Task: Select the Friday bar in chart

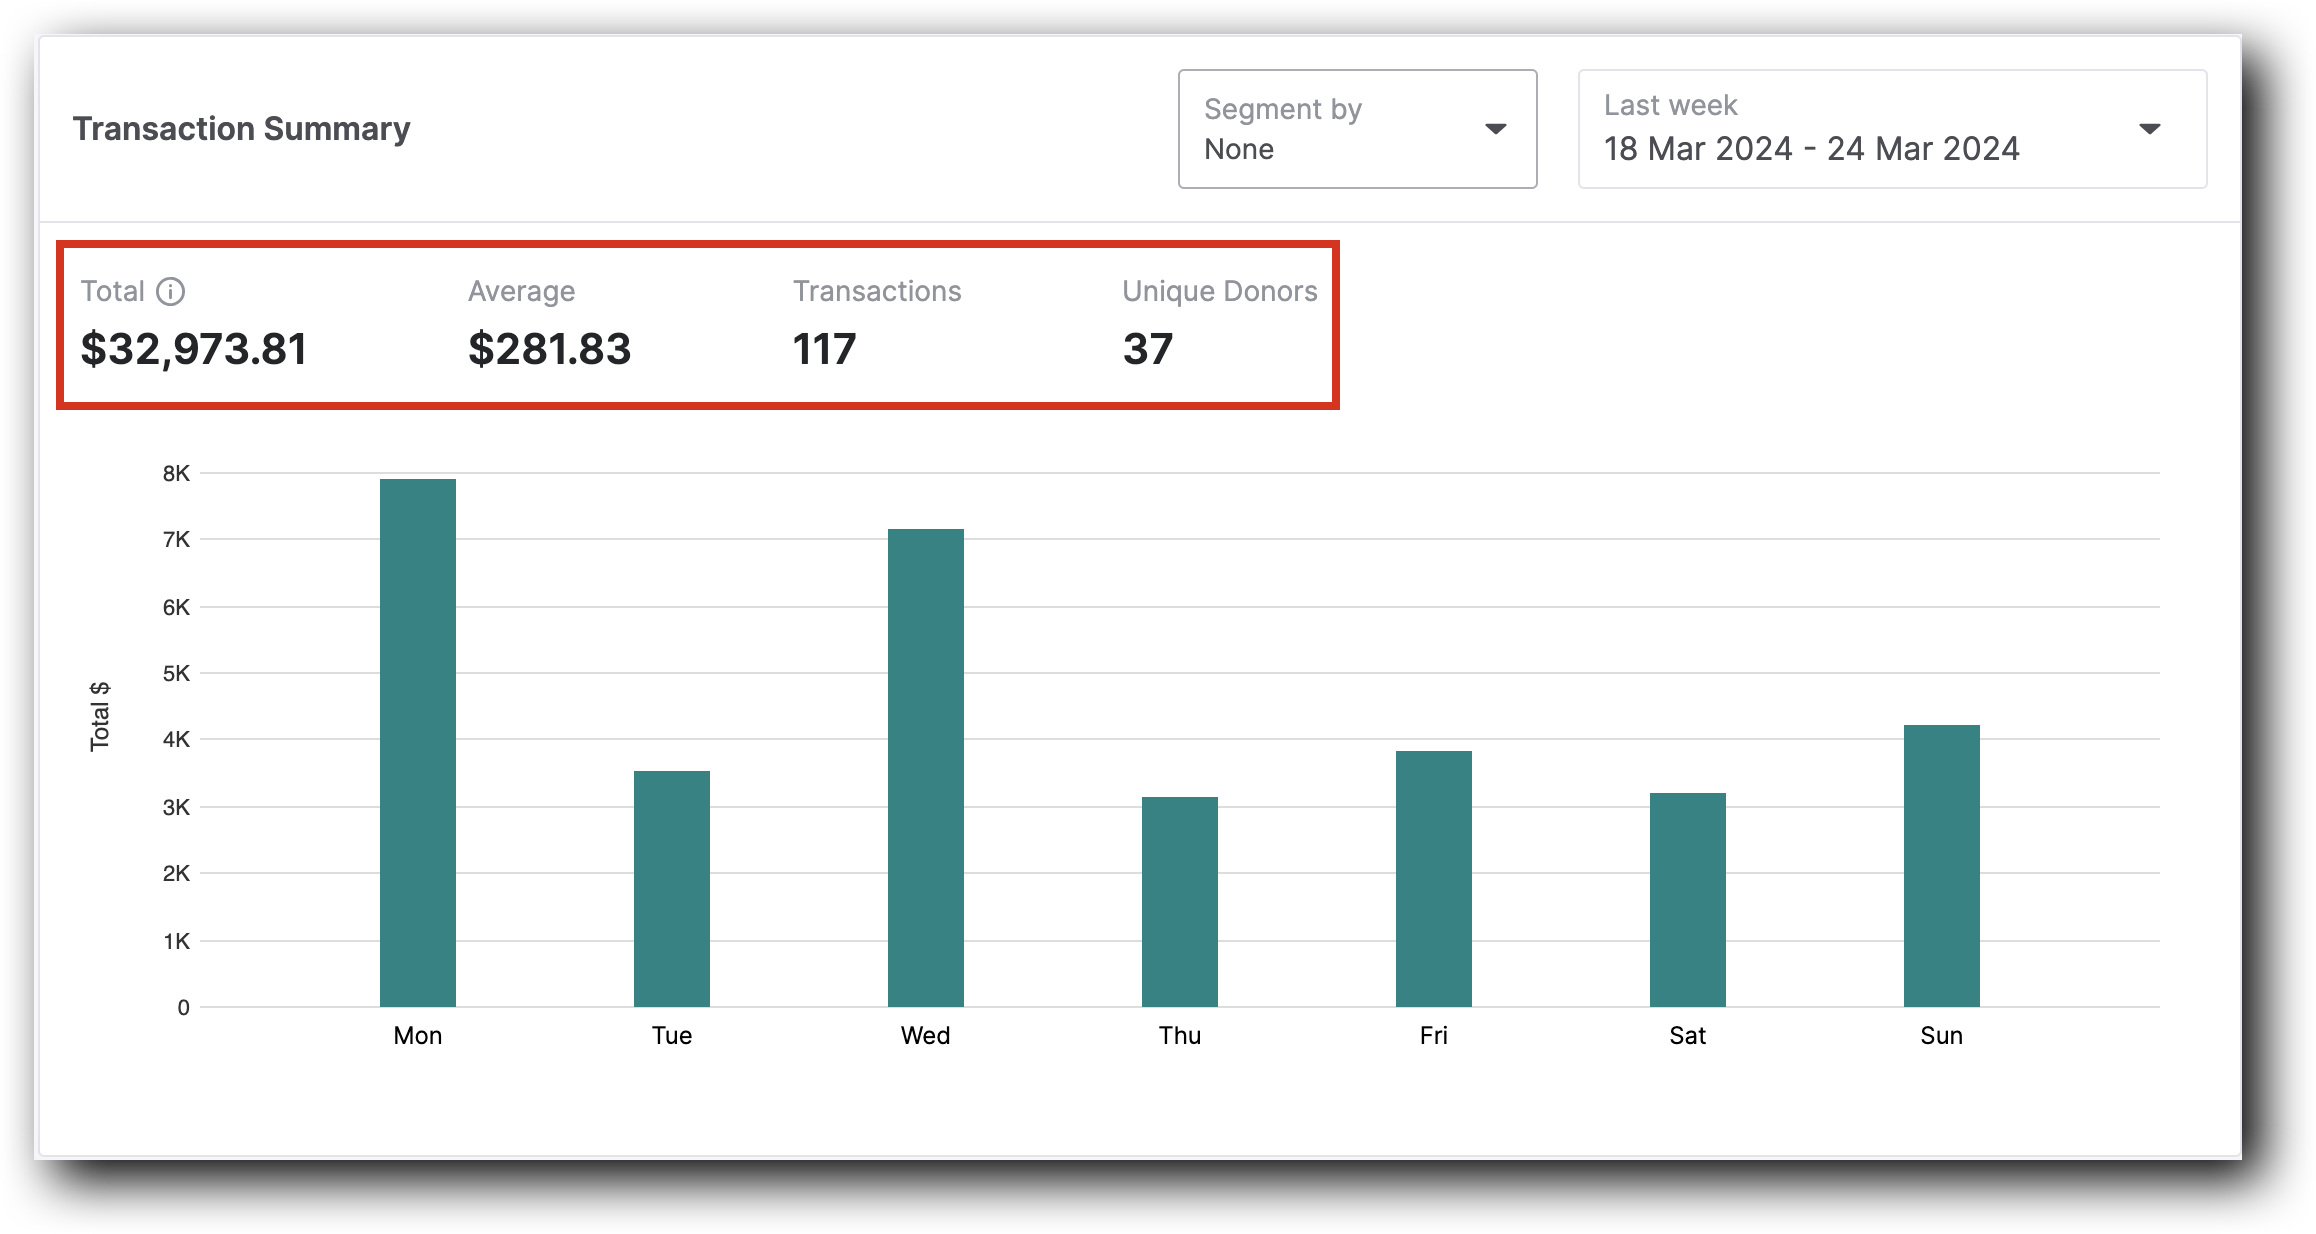Action: point(1434,878)
